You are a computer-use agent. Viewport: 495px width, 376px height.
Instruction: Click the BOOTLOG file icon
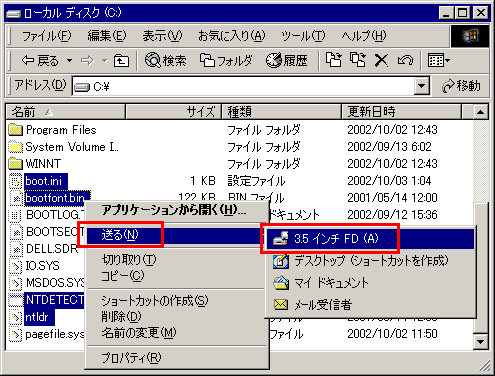point(15,215)
